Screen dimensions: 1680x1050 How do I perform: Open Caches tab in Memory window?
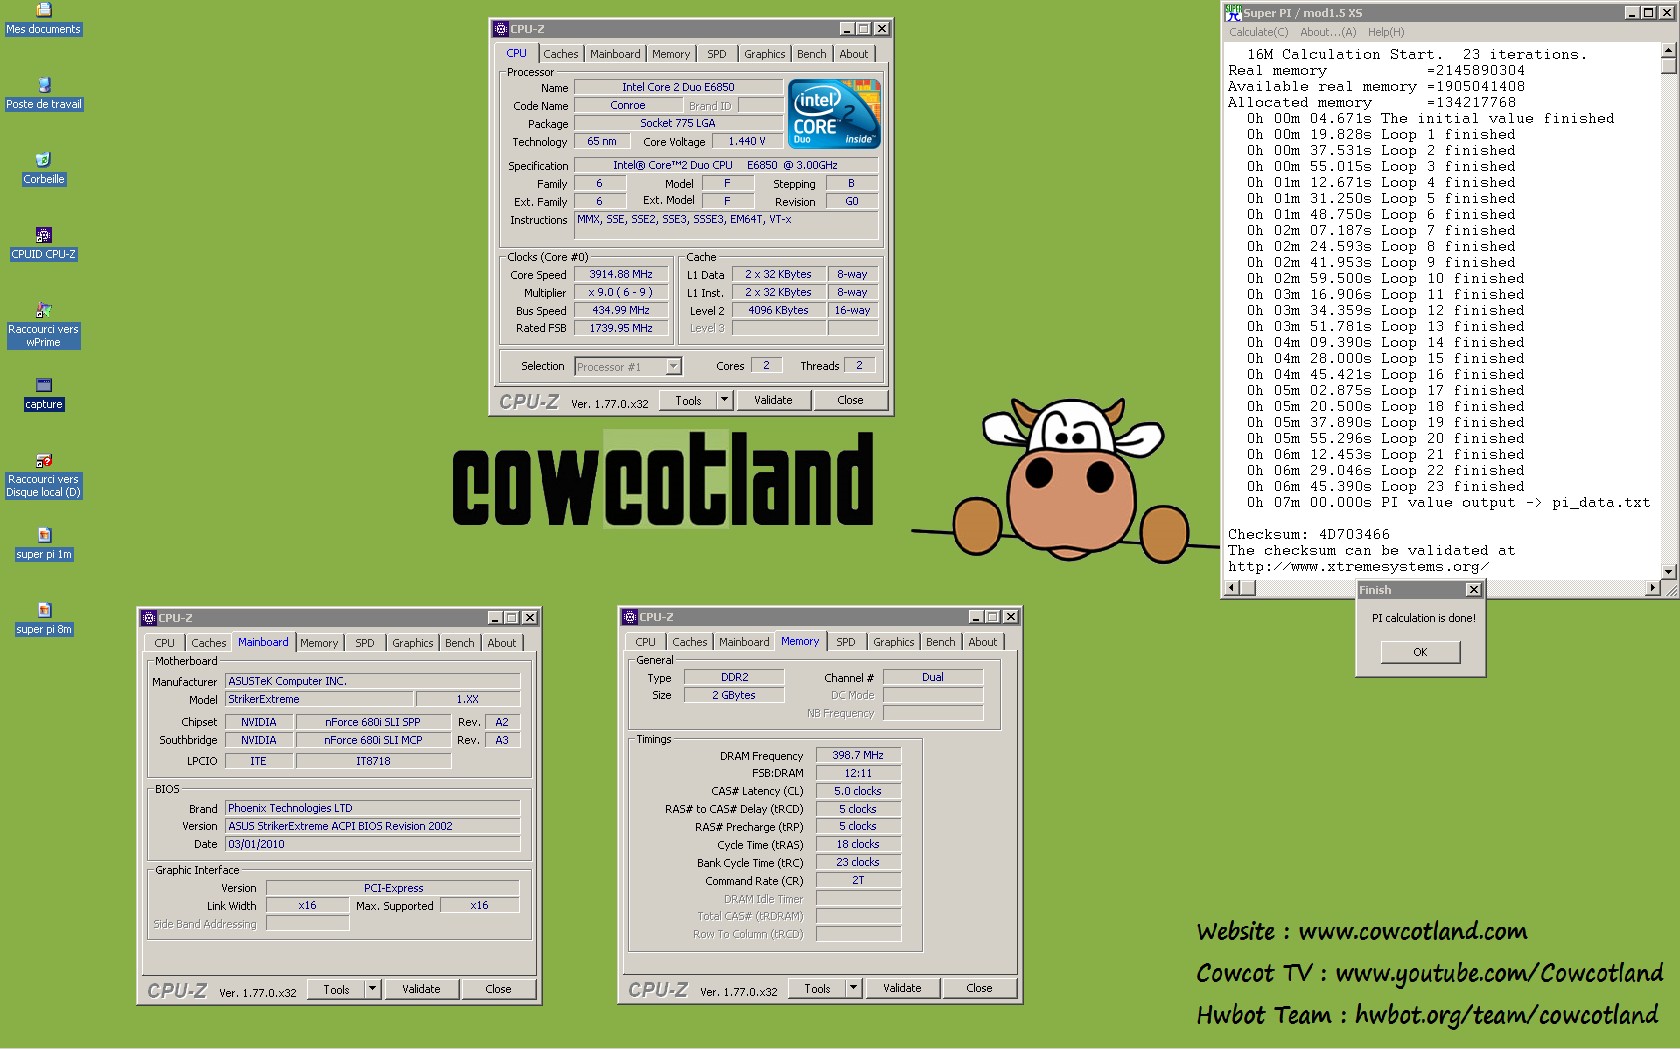pos(689,642)
